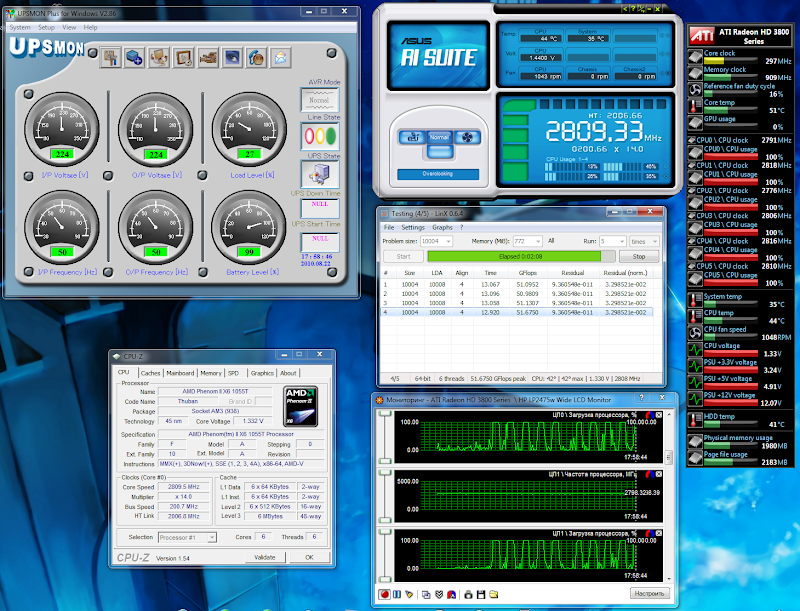The width and height of the screenshot is (800, 611).
Task: Click the Stop button in LinX
Action: coord(639,257)
